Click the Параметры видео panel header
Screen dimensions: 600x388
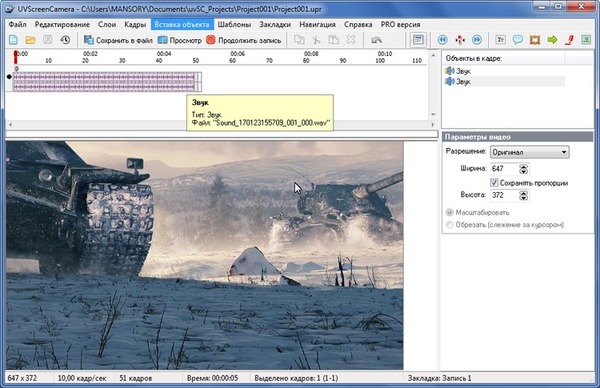[518, 137]
